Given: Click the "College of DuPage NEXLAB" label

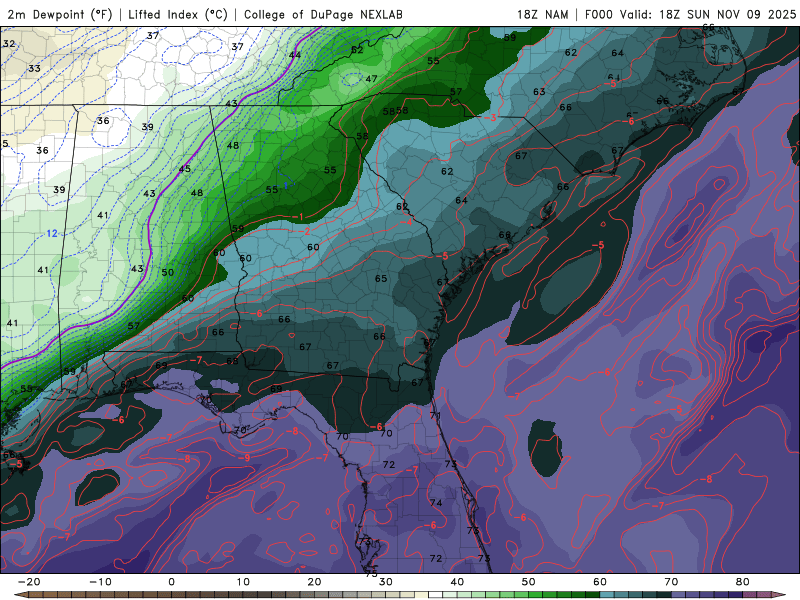Looking at the screenshot, I should click(x=323, y=15).
